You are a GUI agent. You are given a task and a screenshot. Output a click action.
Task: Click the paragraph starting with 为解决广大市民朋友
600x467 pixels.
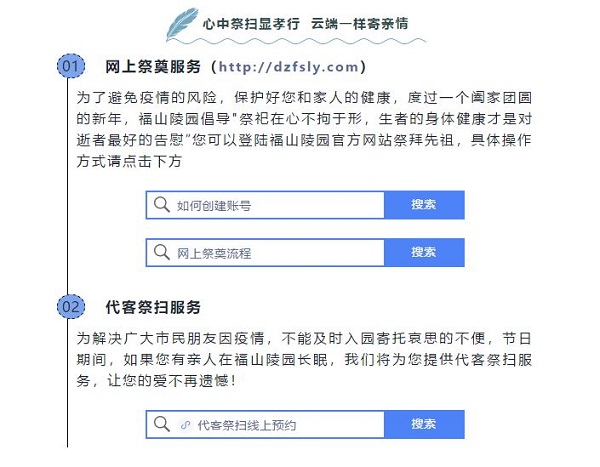coord(304,359)
